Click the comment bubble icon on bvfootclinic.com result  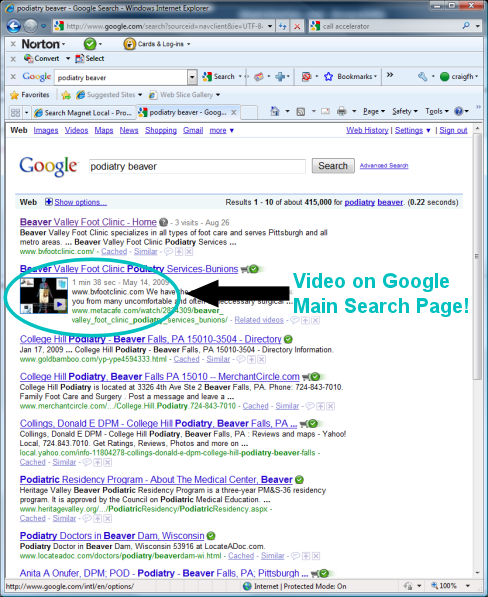point(168,252)
